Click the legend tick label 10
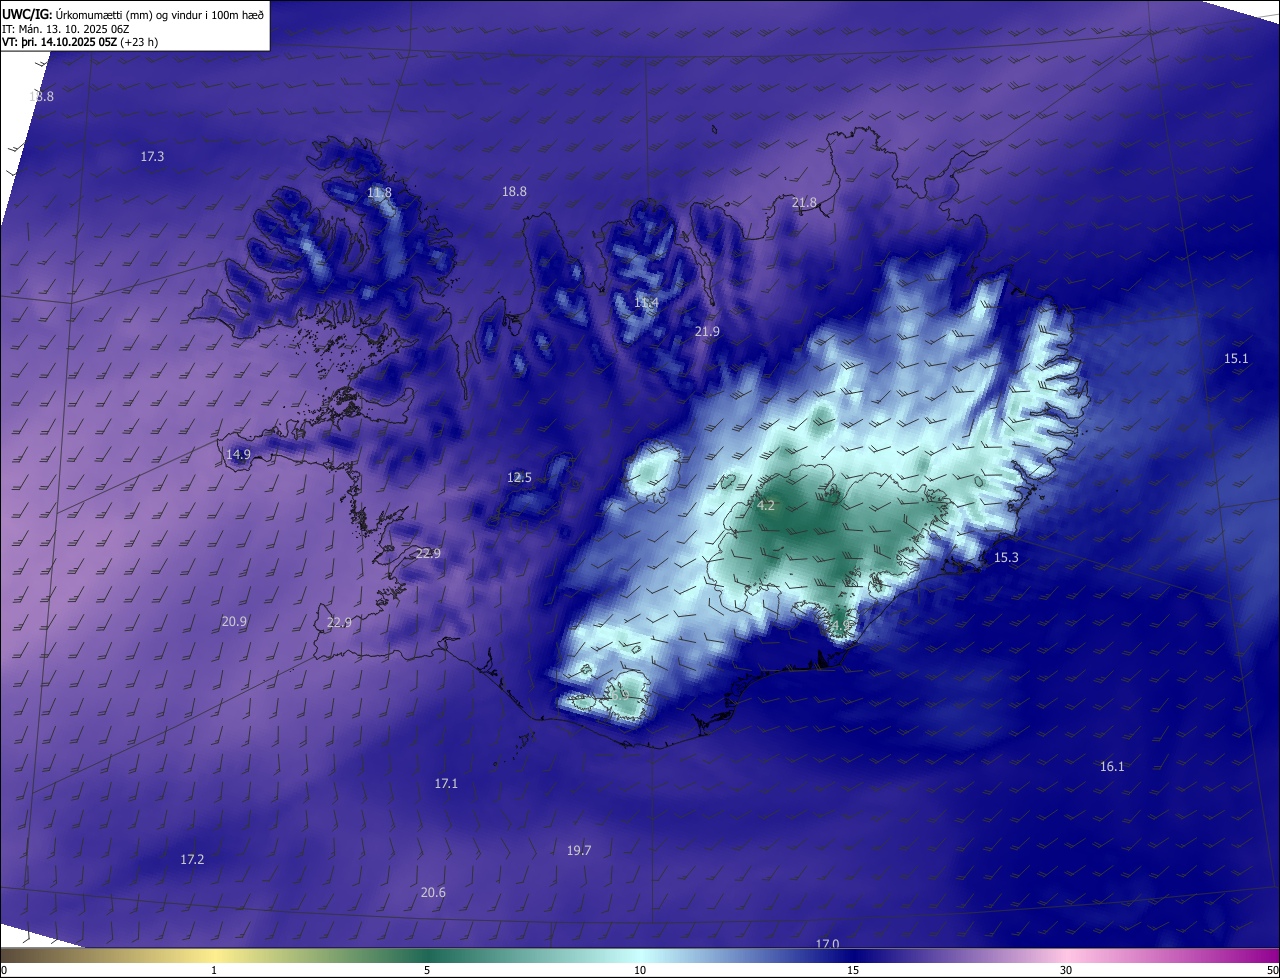The image size is (1280, 978). (x=640, y=971)
